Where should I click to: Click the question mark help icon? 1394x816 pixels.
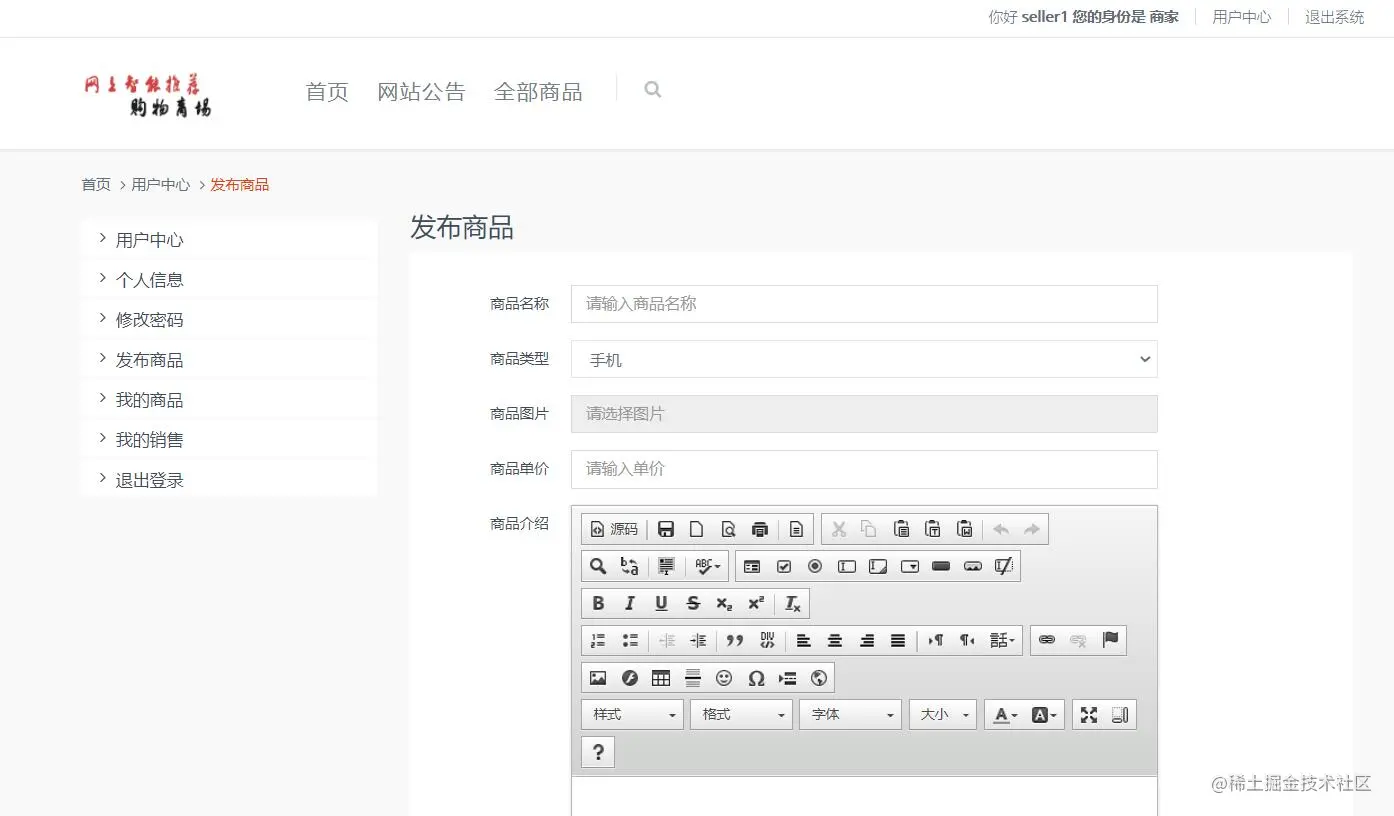[x=598, y=752]
